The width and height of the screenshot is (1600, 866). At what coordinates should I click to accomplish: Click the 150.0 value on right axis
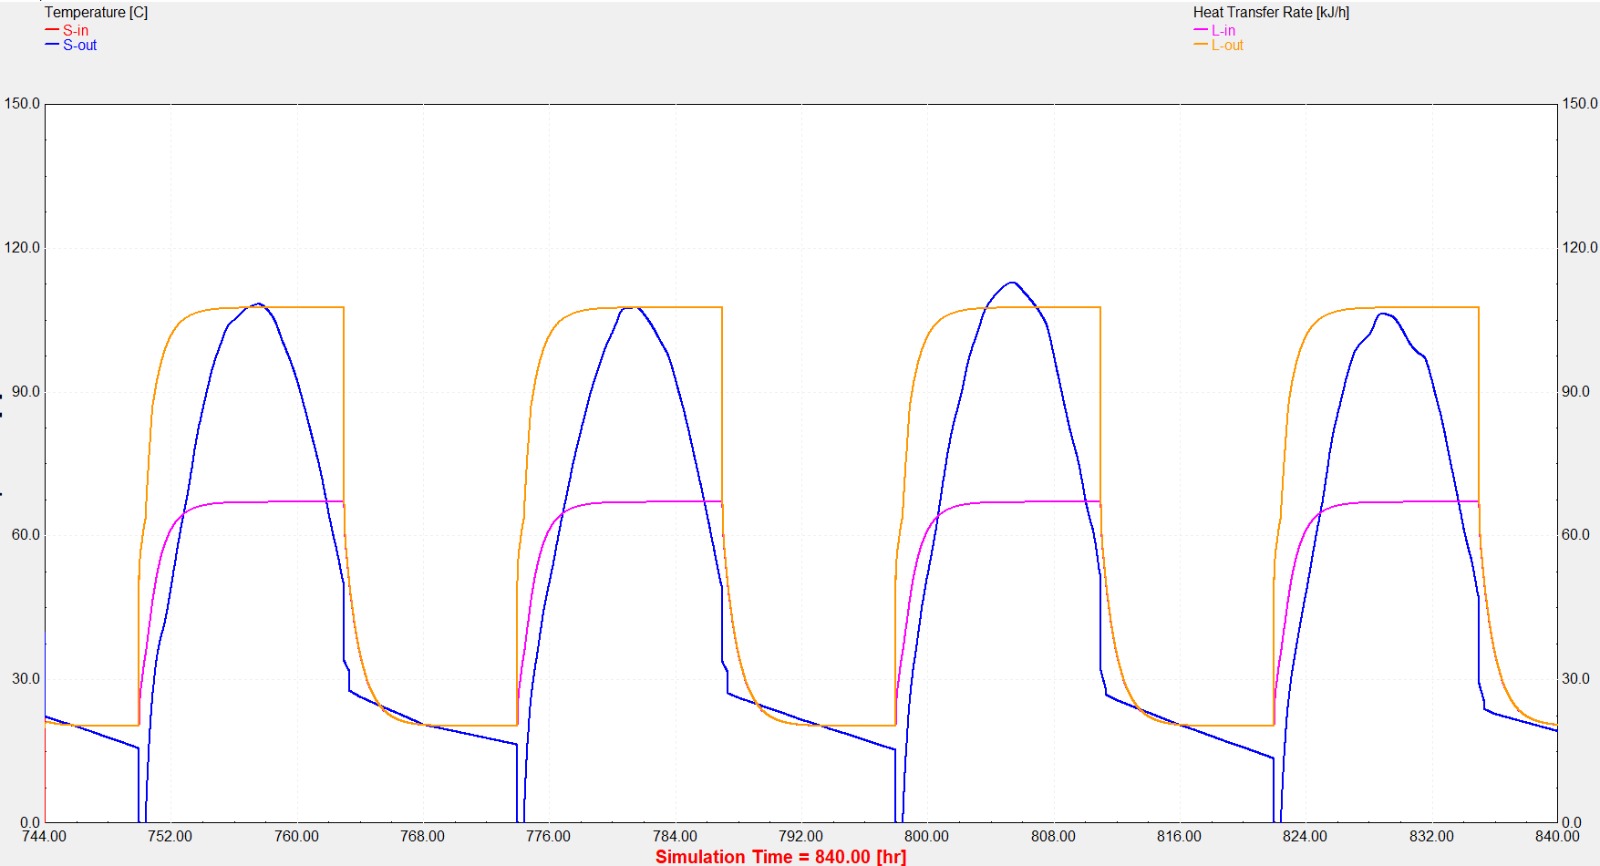[1579, 104]
